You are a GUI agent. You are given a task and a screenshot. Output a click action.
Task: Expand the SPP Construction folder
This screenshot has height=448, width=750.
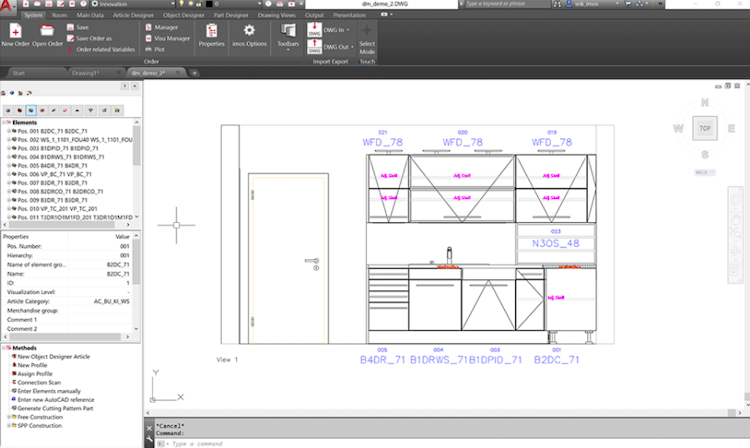pyautogui.click(x=9, y=426)
